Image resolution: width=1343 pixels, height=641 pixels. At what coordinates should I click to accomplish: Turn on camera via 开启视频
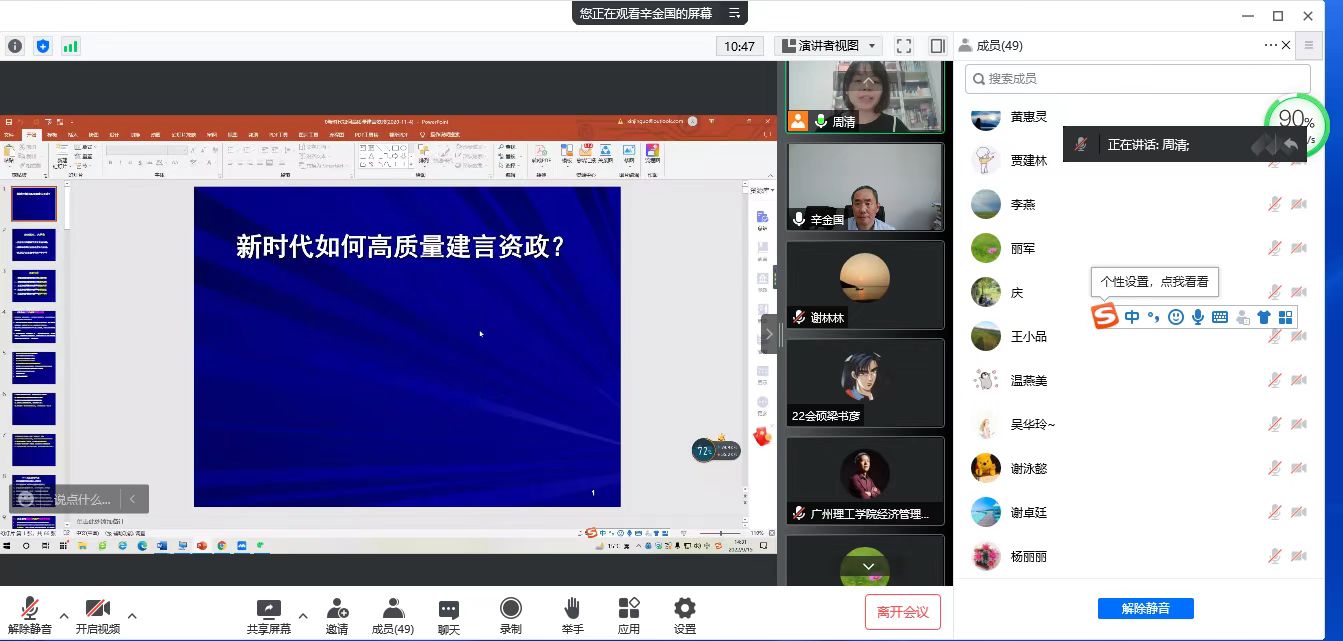(x=97, y=610)
